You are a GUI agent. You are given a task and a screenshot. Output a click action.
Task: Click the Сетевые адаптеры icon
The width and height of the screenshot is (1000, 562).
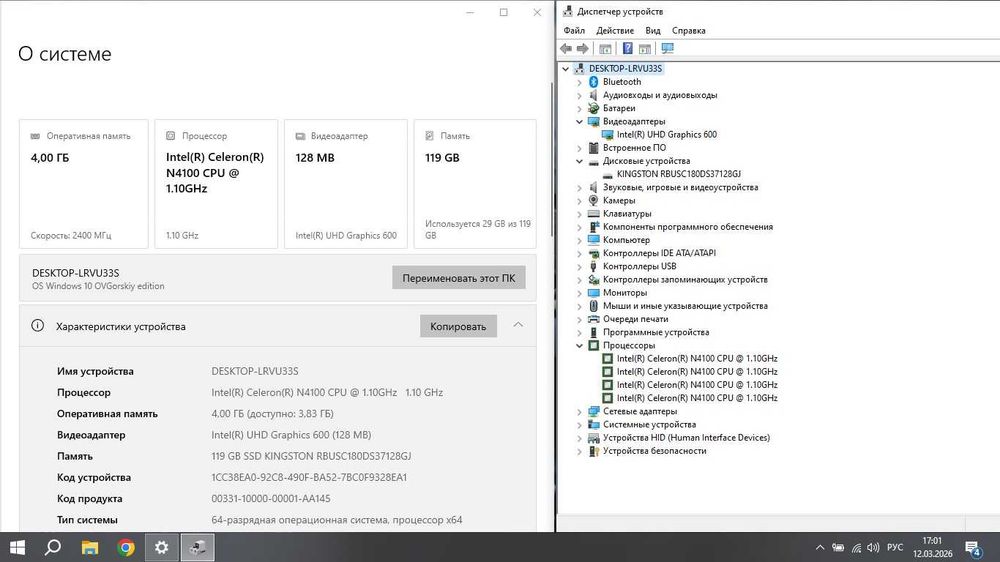[593, 411]
